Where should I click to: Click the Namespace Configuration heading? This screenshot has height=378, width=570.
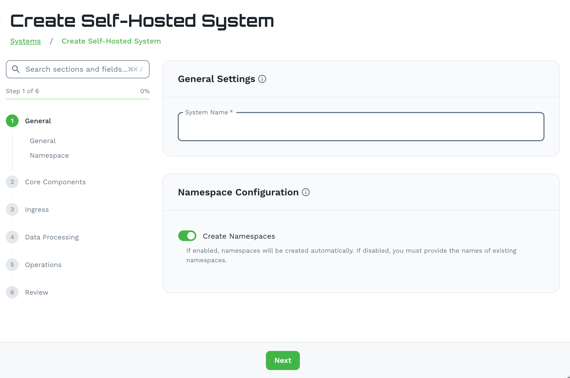(x=238, y=192)
